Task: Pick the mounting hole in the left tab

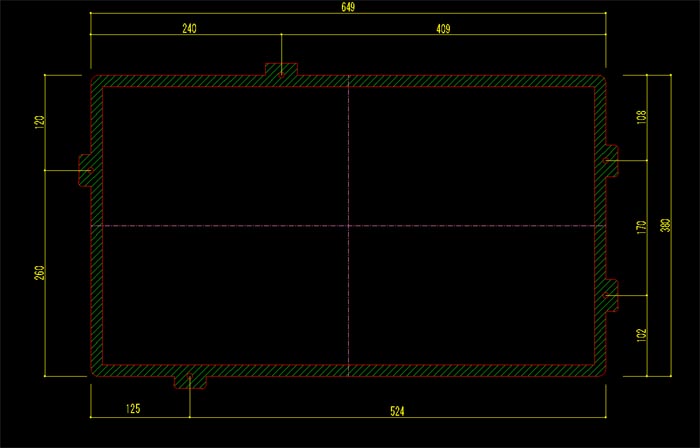Action: 91,170
